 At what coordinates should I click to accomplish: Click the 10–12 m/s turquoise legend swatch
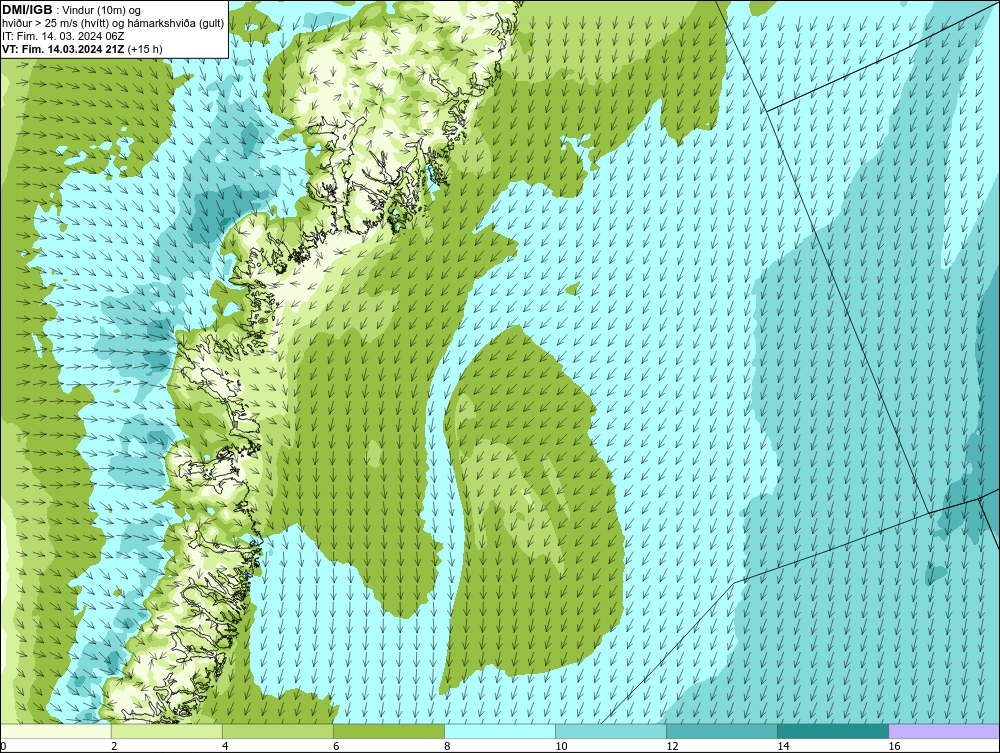pyautogui.click(x=610, y=731)
